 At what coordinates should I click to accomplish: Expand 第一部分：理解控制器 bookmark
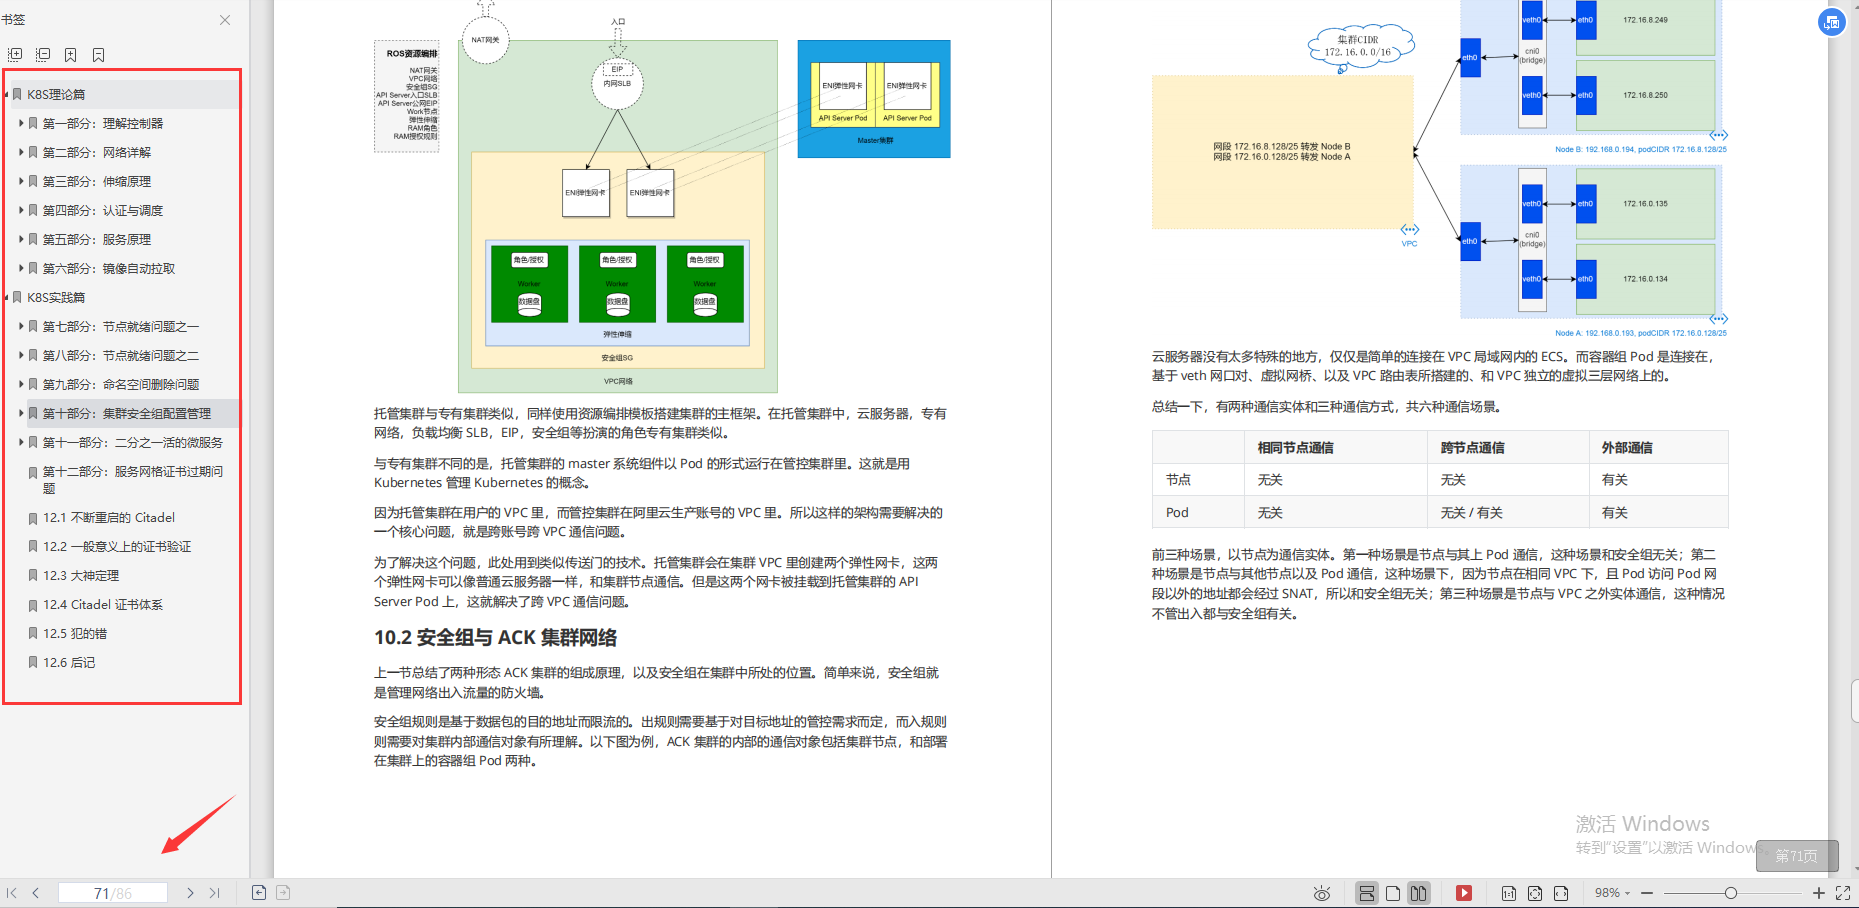click(21, 124)
